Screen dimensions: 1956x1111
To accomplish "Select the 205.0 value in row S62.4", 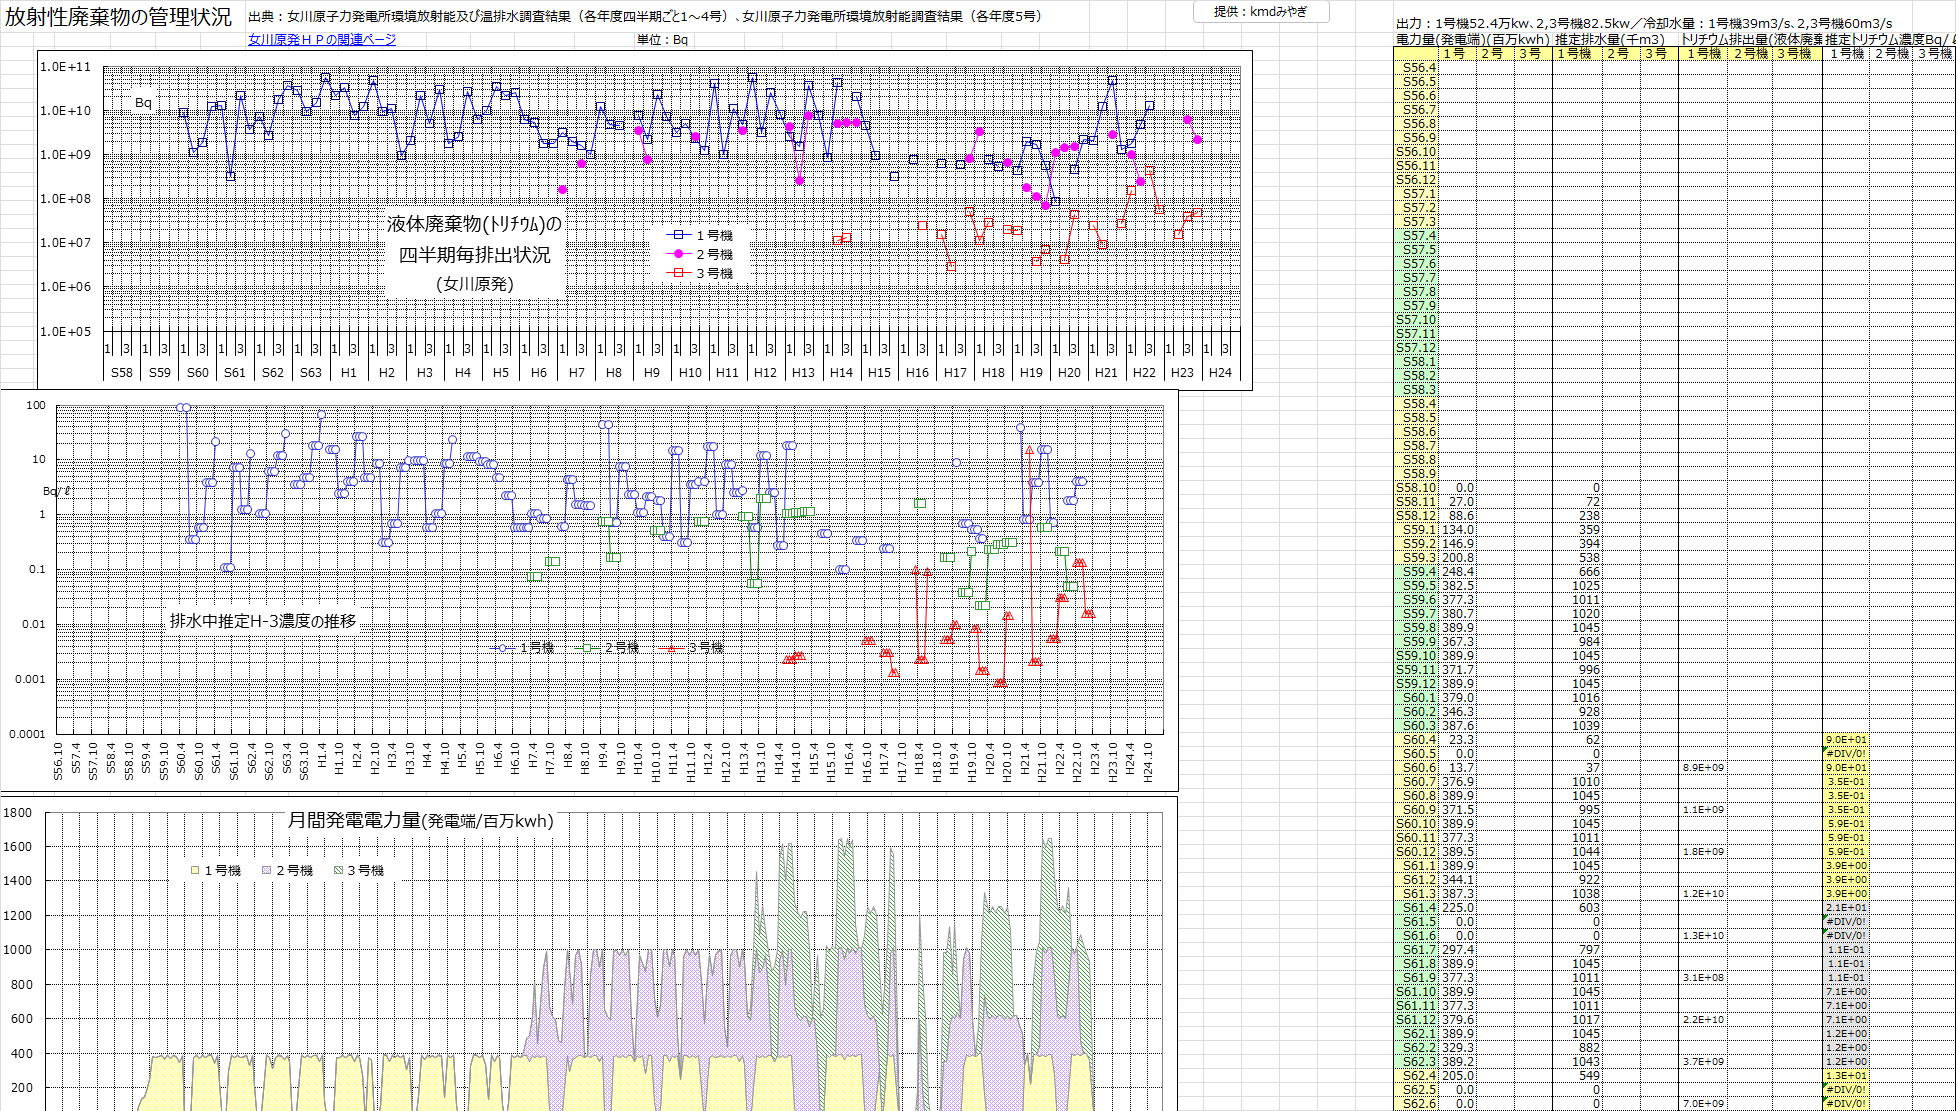I will tap(1457, 1076).
